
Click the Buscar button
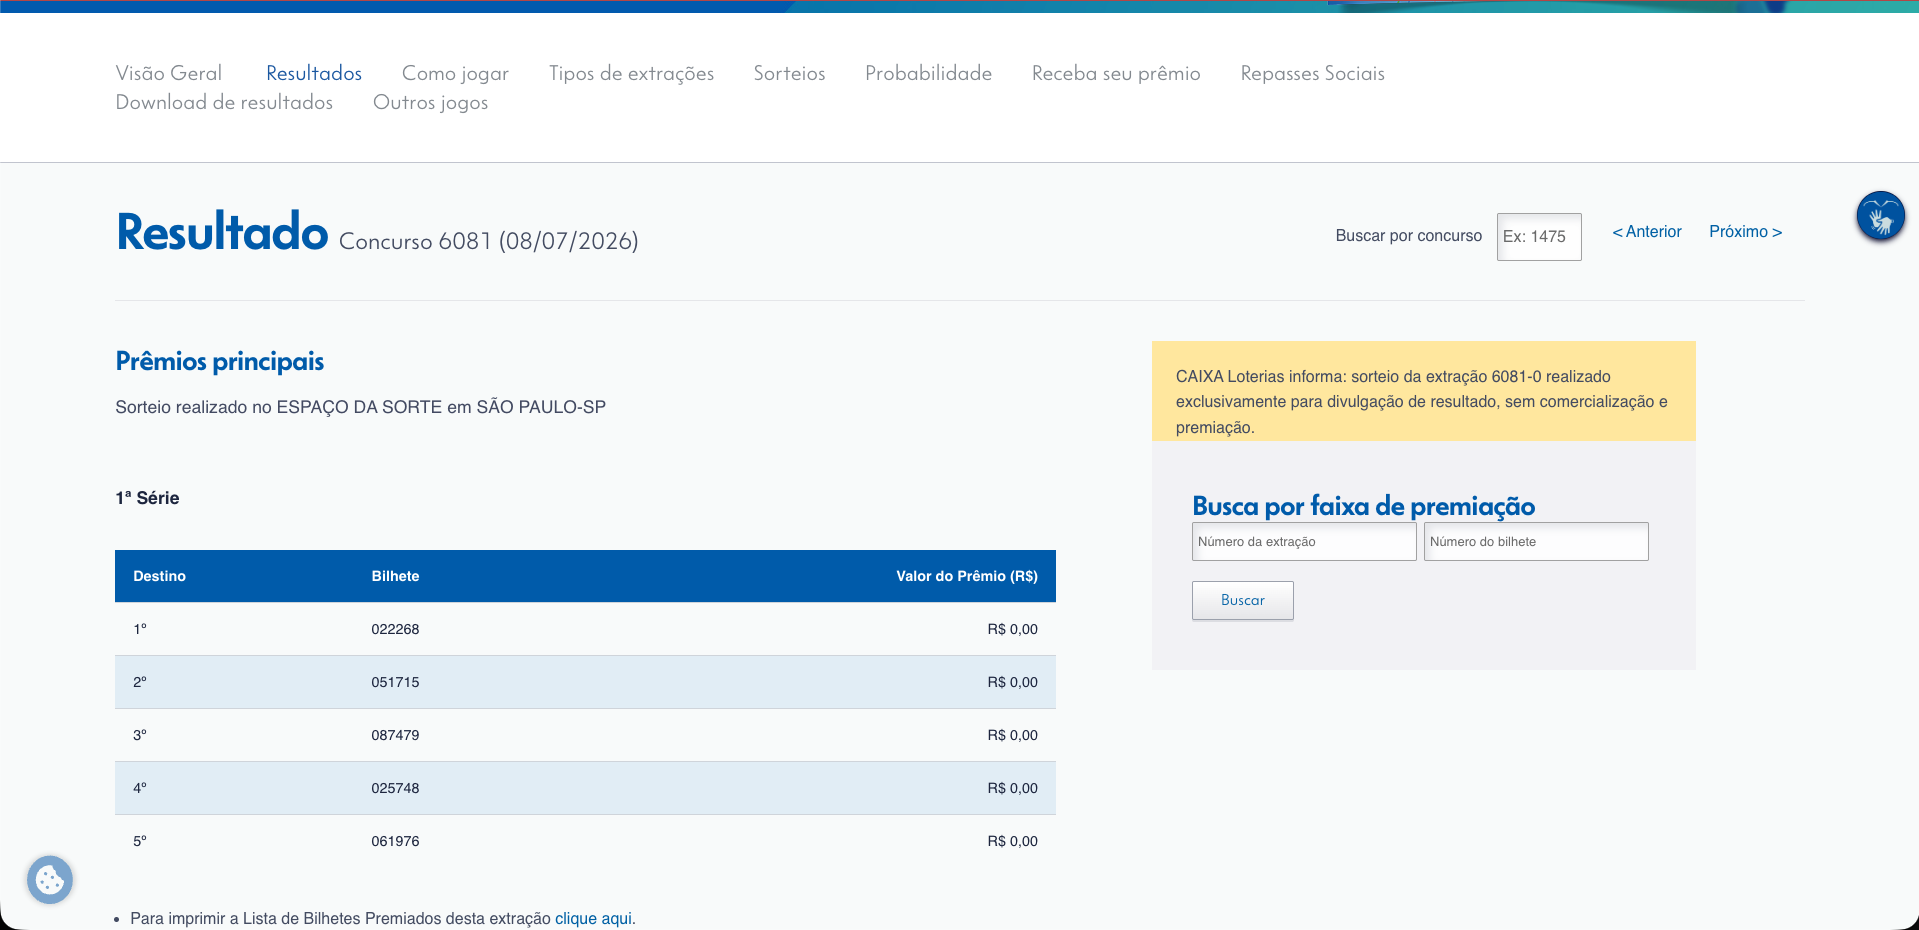1243,600
